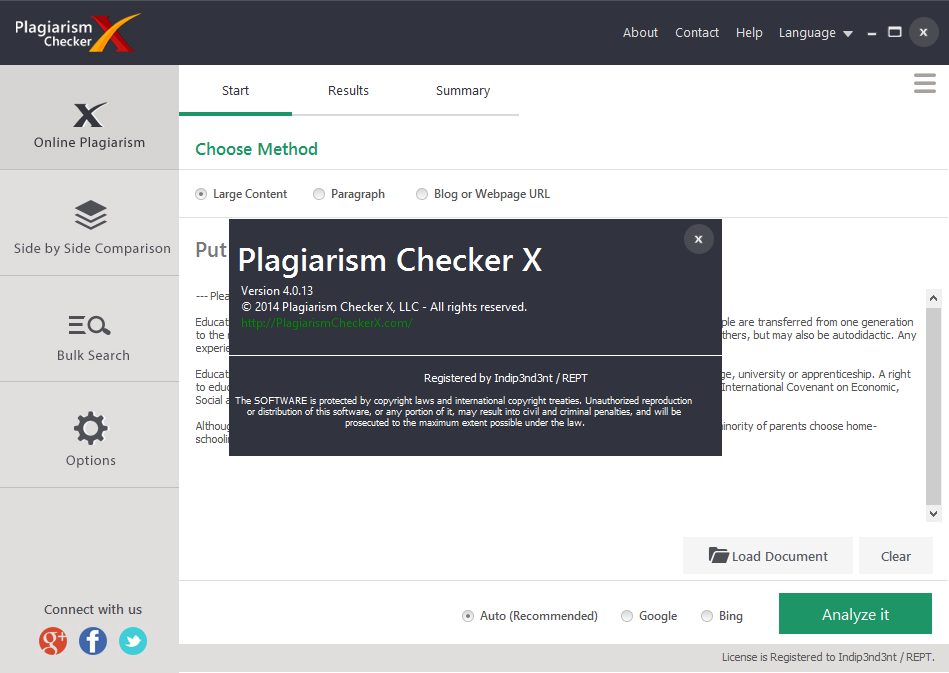This screenshot has width=949, height=673.
Task: Open the About menu
Action: click(x=640, y=33)
